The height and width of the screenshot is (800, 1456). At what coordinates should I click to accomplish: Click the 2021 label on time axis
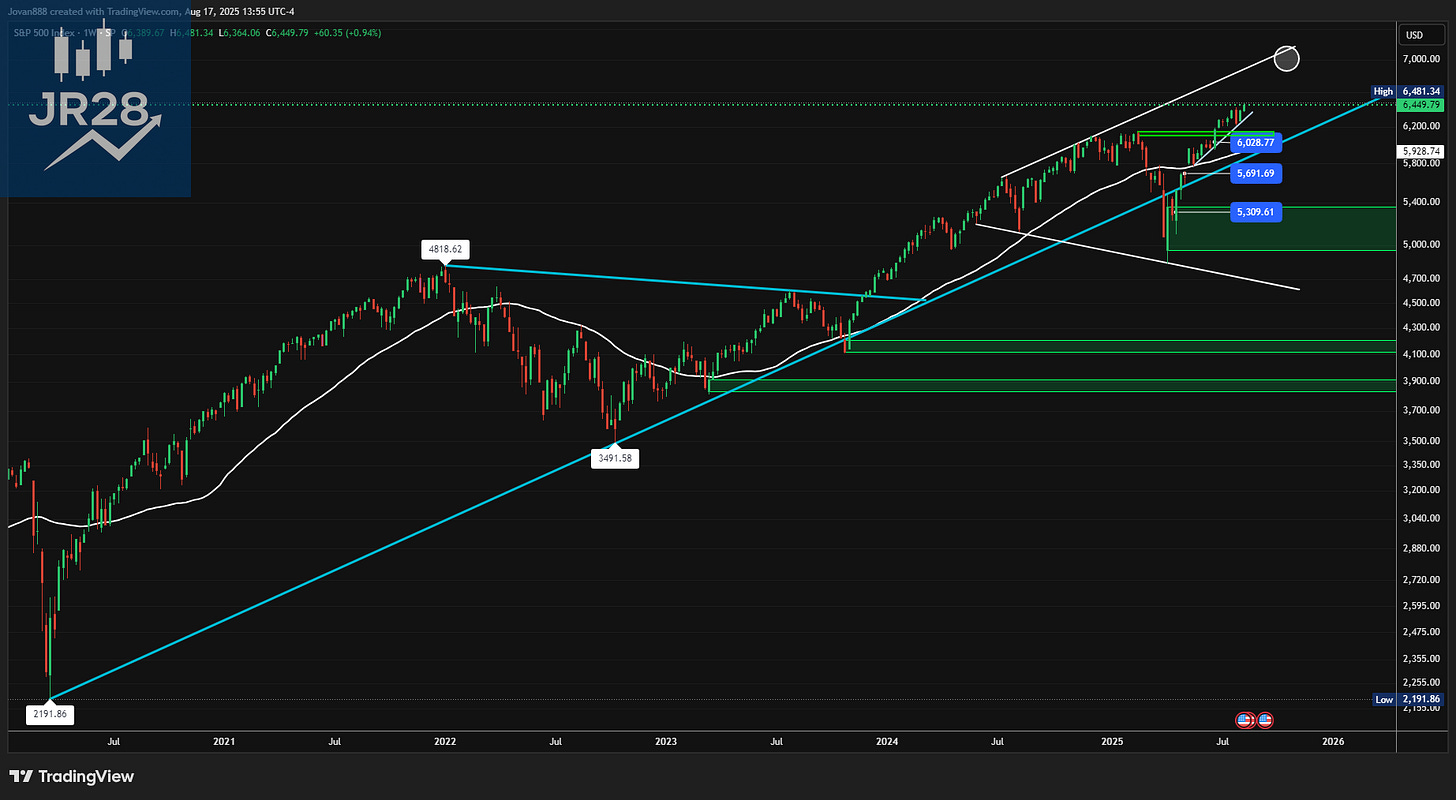[224, 741]
